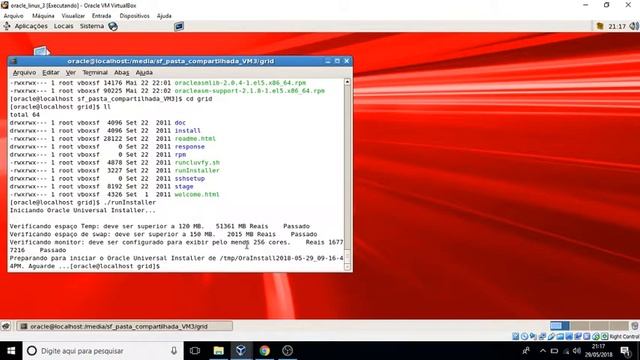640x360 pixels.
Task: Click terminal scrollbar up arrow
Action: 347,82
